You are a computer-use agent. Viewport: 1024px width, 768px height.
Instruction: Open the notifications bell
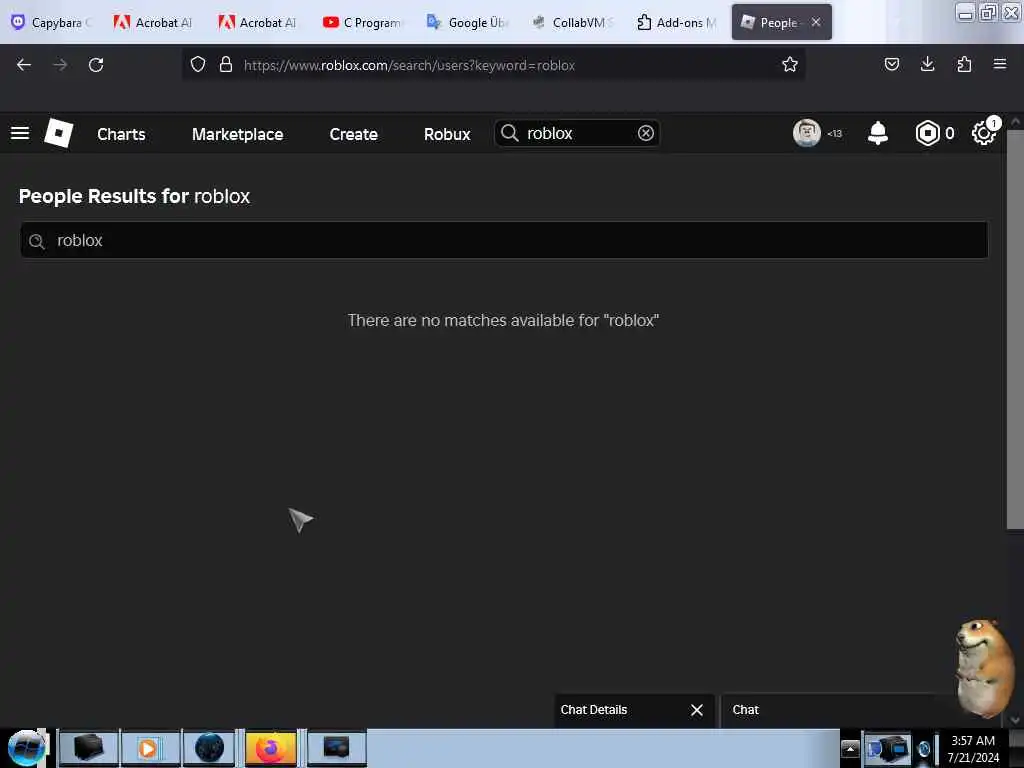pyautogui.click(x=877, y=133)
